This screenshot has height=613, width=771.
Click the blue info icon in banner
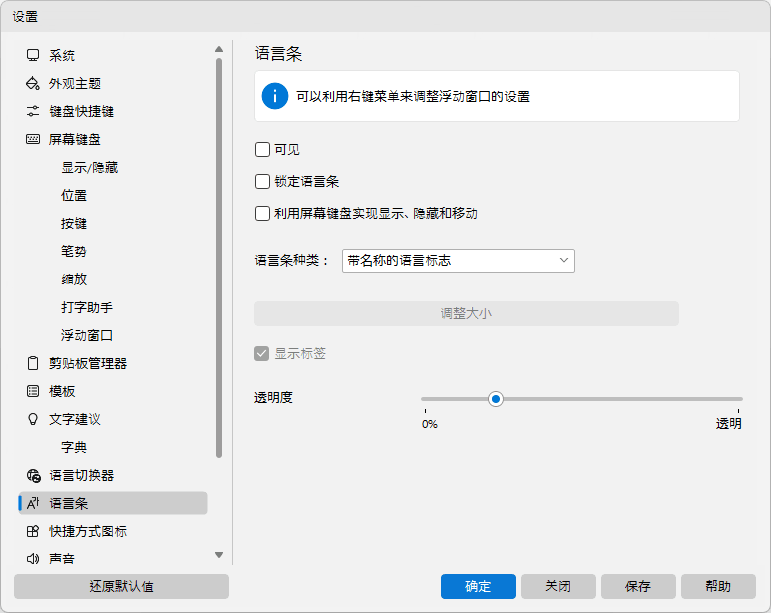275,96
